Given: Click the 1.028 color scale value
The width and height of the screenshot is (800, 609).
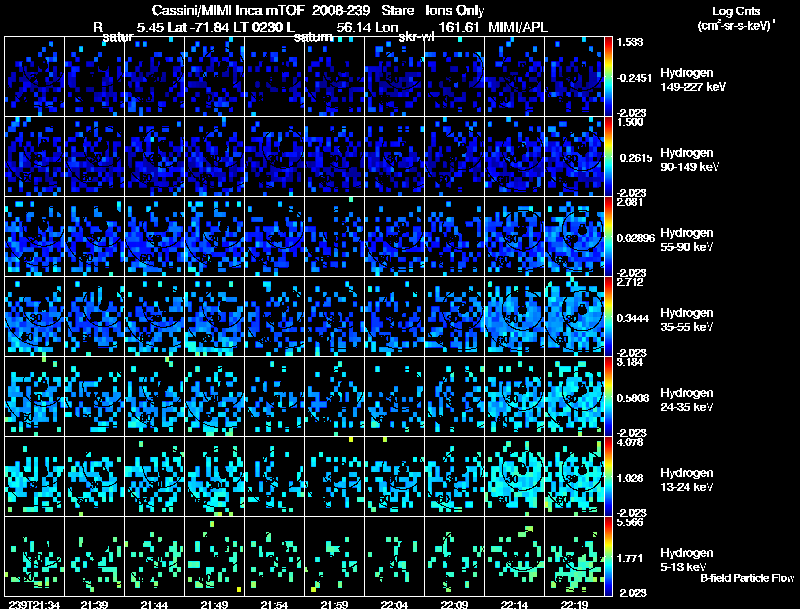Looking at the screenshot, I should click(632, 478).
